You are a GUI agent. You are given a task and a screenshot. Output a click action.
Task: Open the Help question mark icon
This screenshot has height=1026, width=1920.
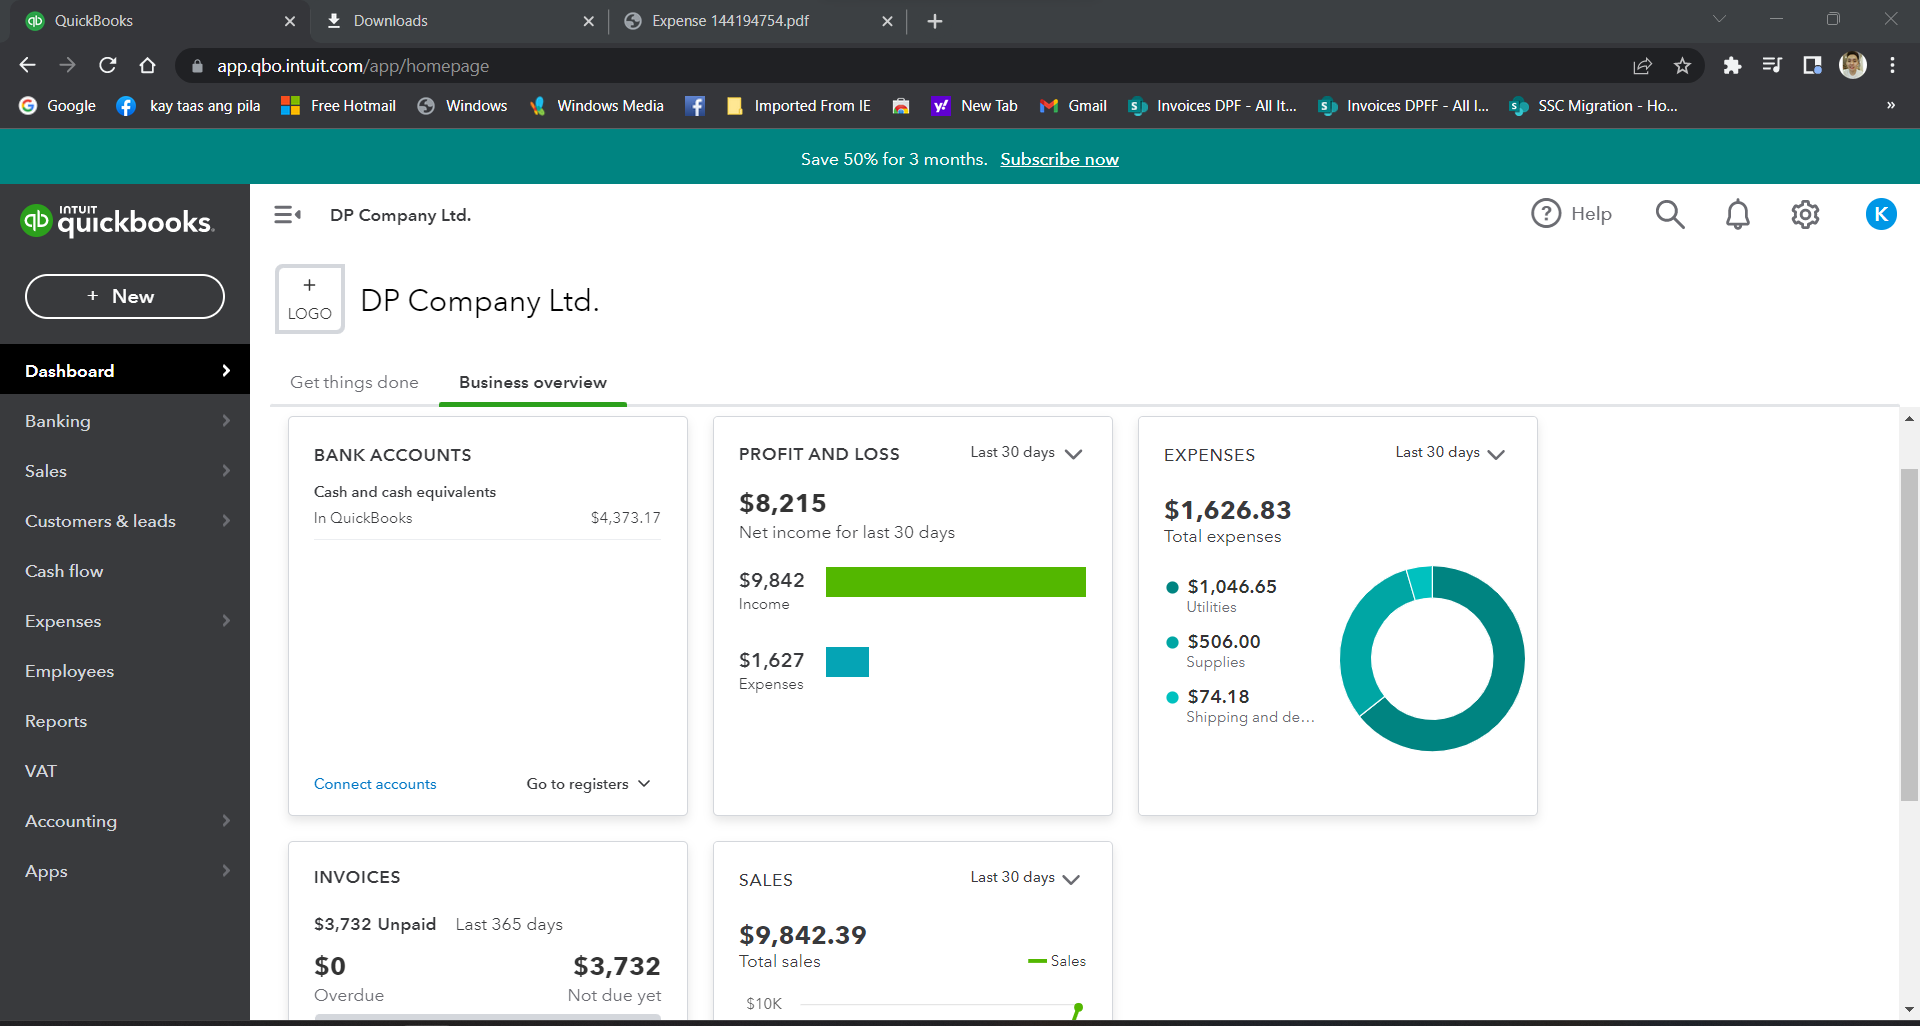coord(1570,214)
